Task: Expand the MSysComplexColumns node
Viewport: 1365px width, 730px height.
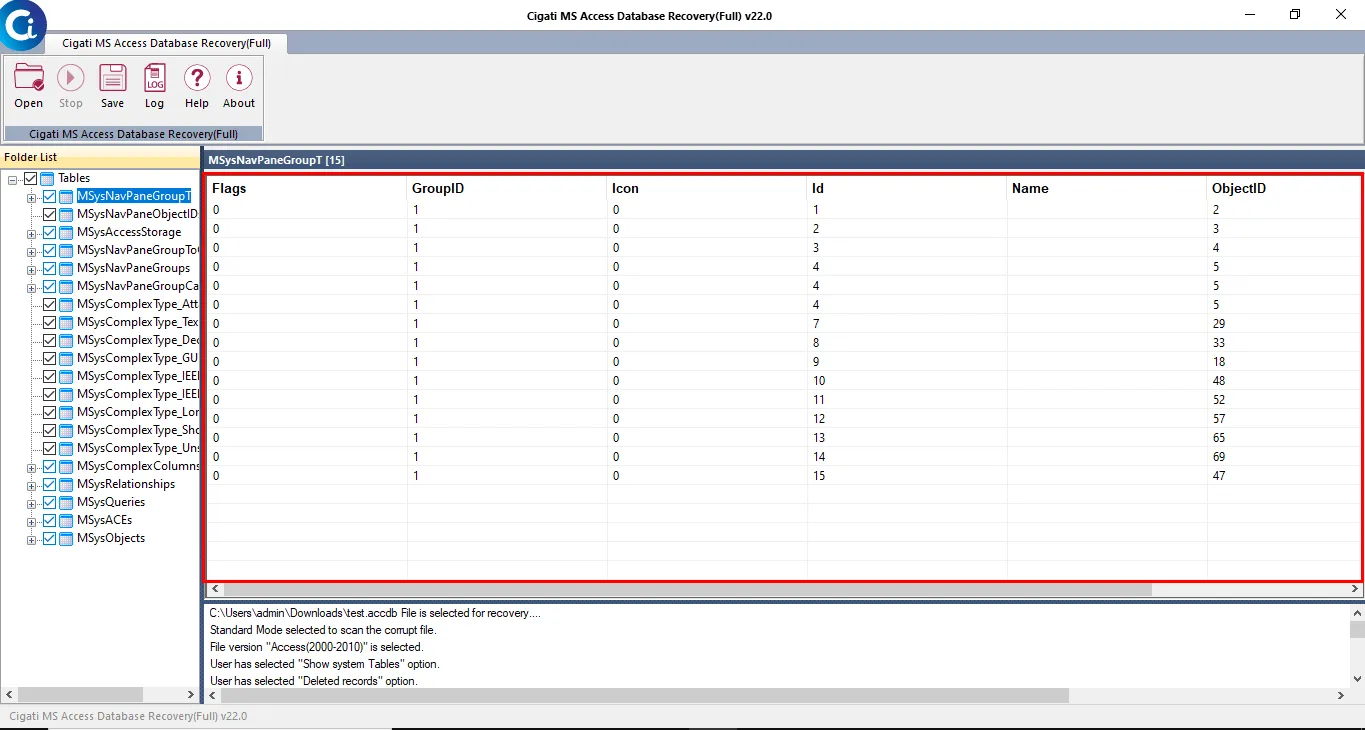Action: pyautogui.click(x=32, y=467)
